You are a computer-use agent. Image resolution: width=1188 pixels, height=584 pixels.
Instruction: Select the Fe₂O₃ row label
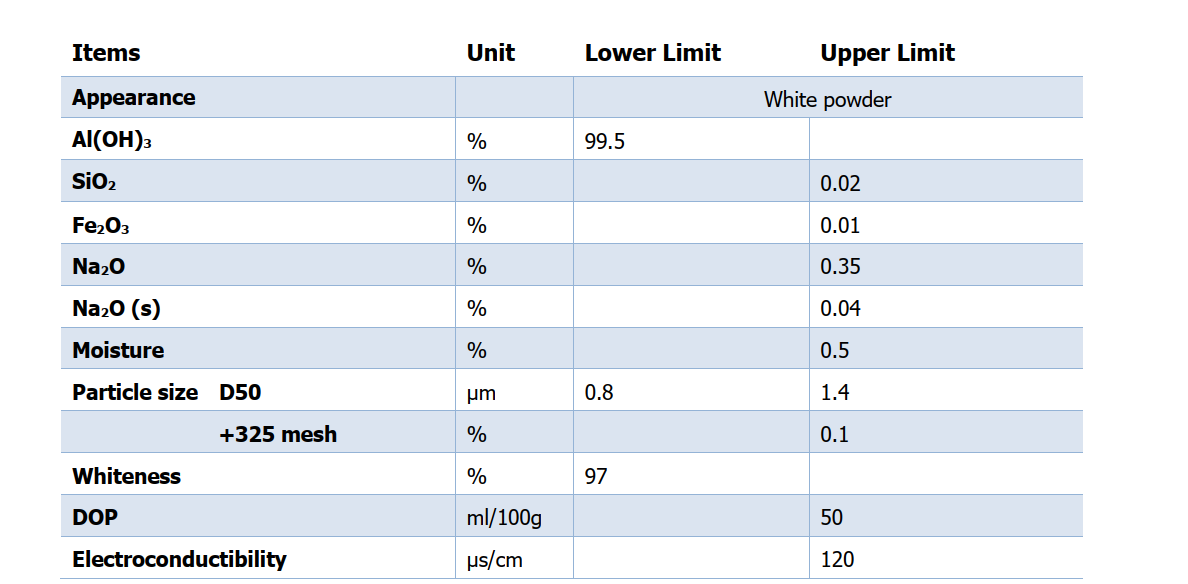pyautogui.click(x=100, y=226)
